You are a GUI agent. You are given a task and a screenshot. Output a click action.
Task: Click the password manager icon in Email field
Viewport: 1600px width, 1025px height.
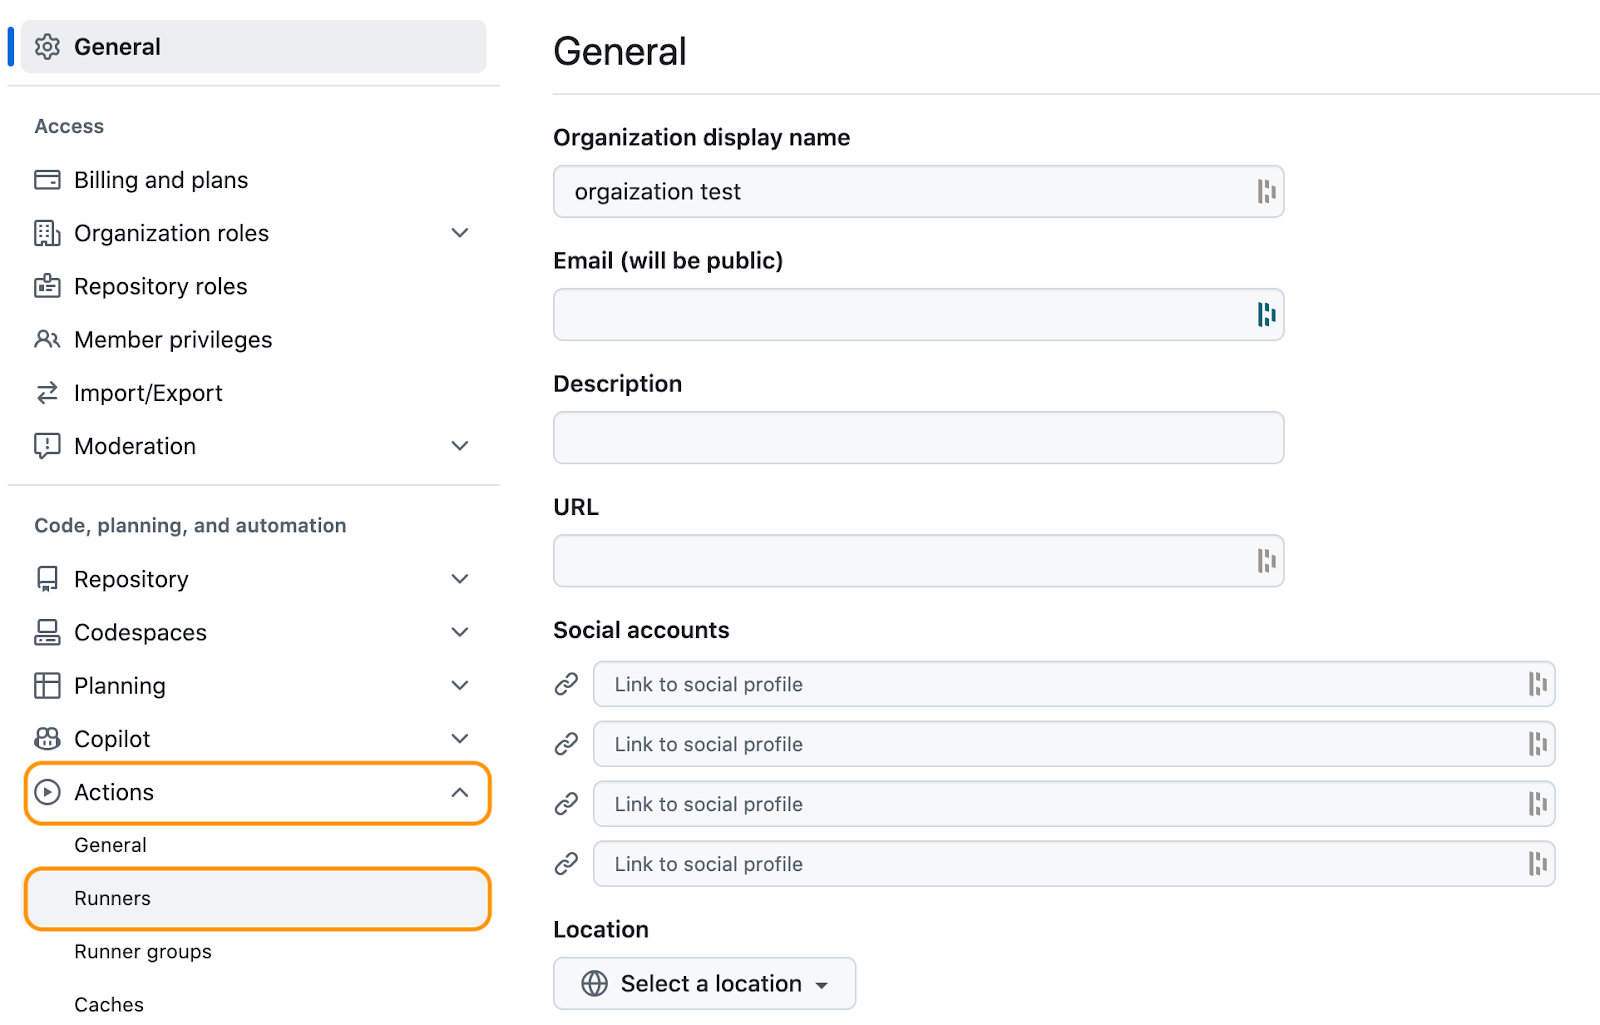[x=1266, y=315]
